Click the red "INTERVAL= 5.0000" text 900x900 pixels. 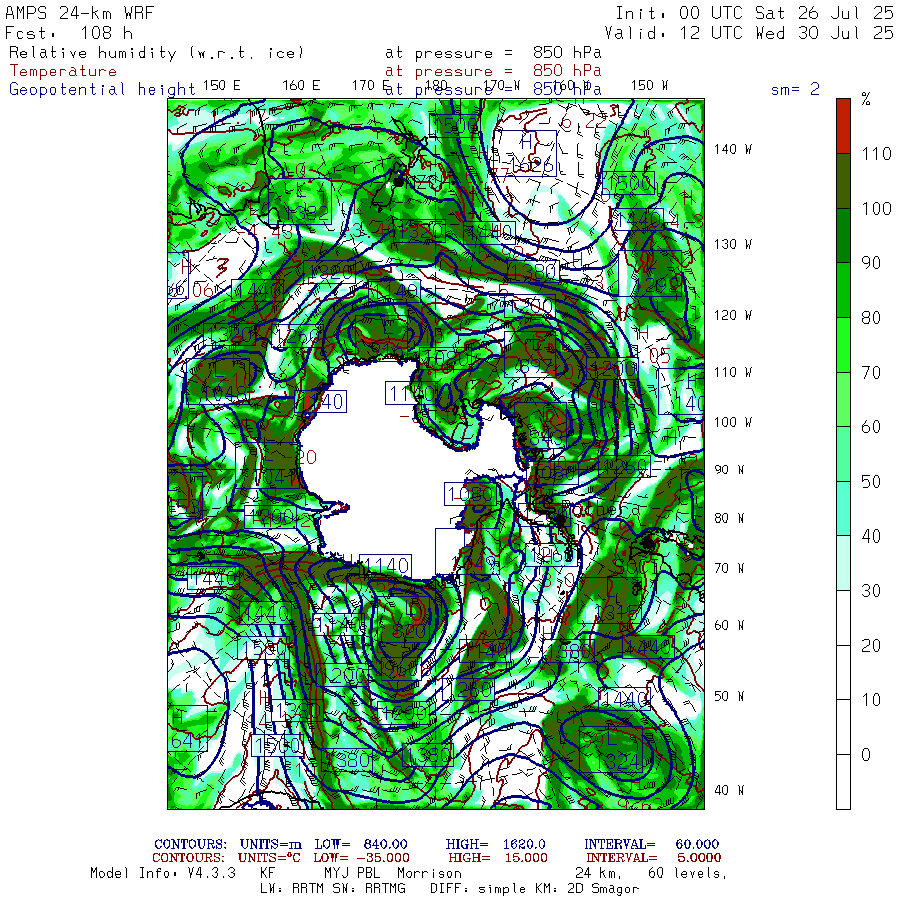pyautogui.click(x=654, y=858)
